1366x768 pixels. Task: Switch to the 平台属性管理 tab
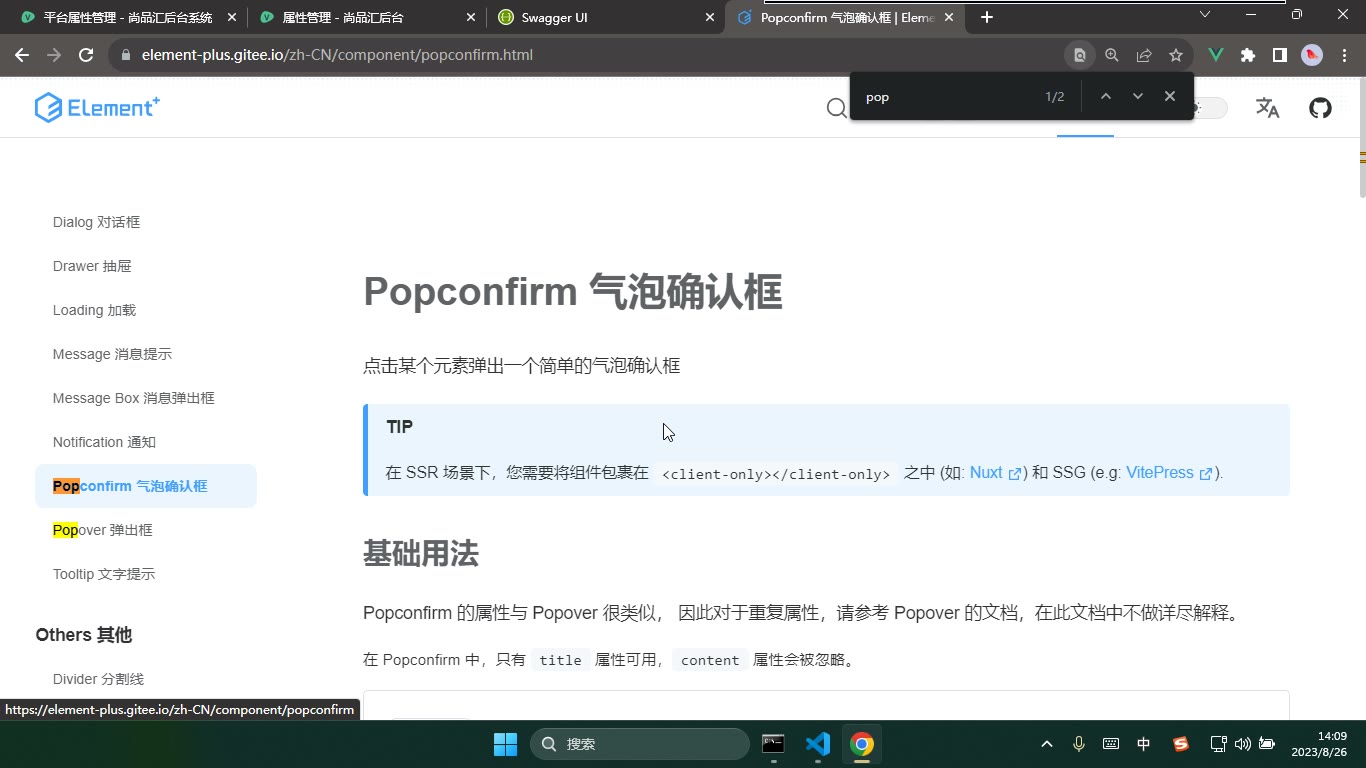click(x=127, y=18)
